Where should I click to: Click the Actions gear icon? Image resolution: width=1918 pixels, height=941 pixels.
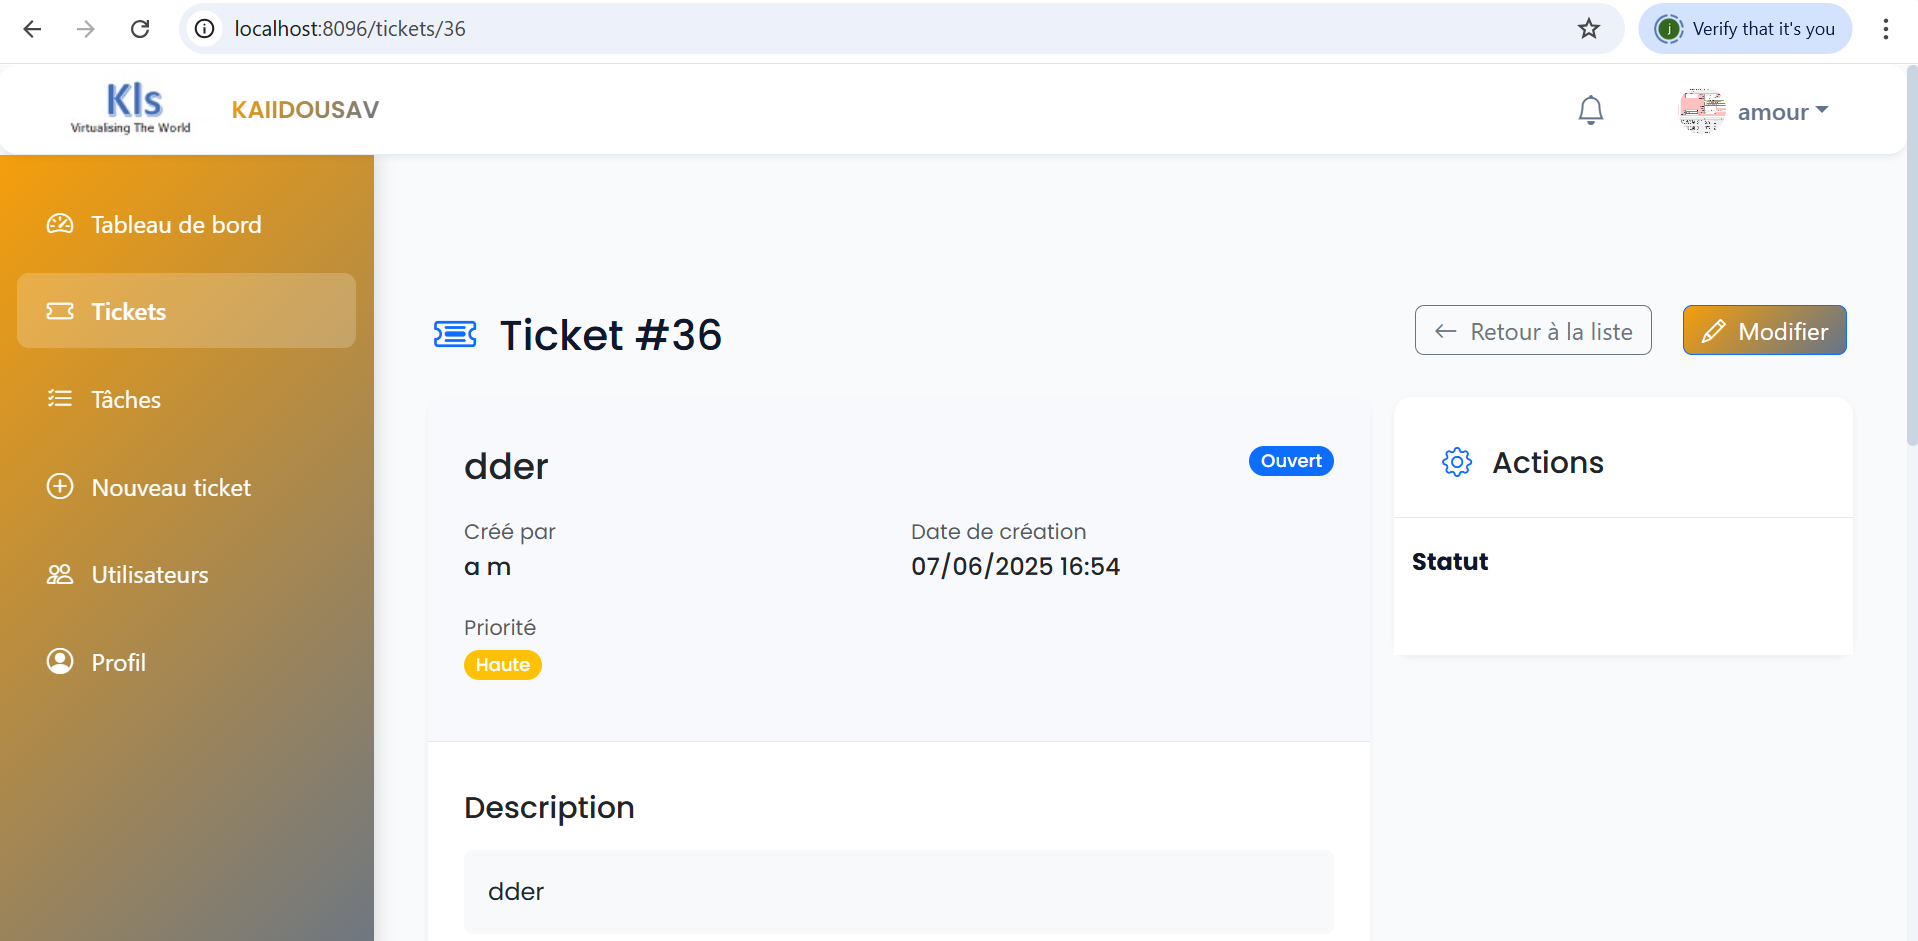(x=1457, y=462)
